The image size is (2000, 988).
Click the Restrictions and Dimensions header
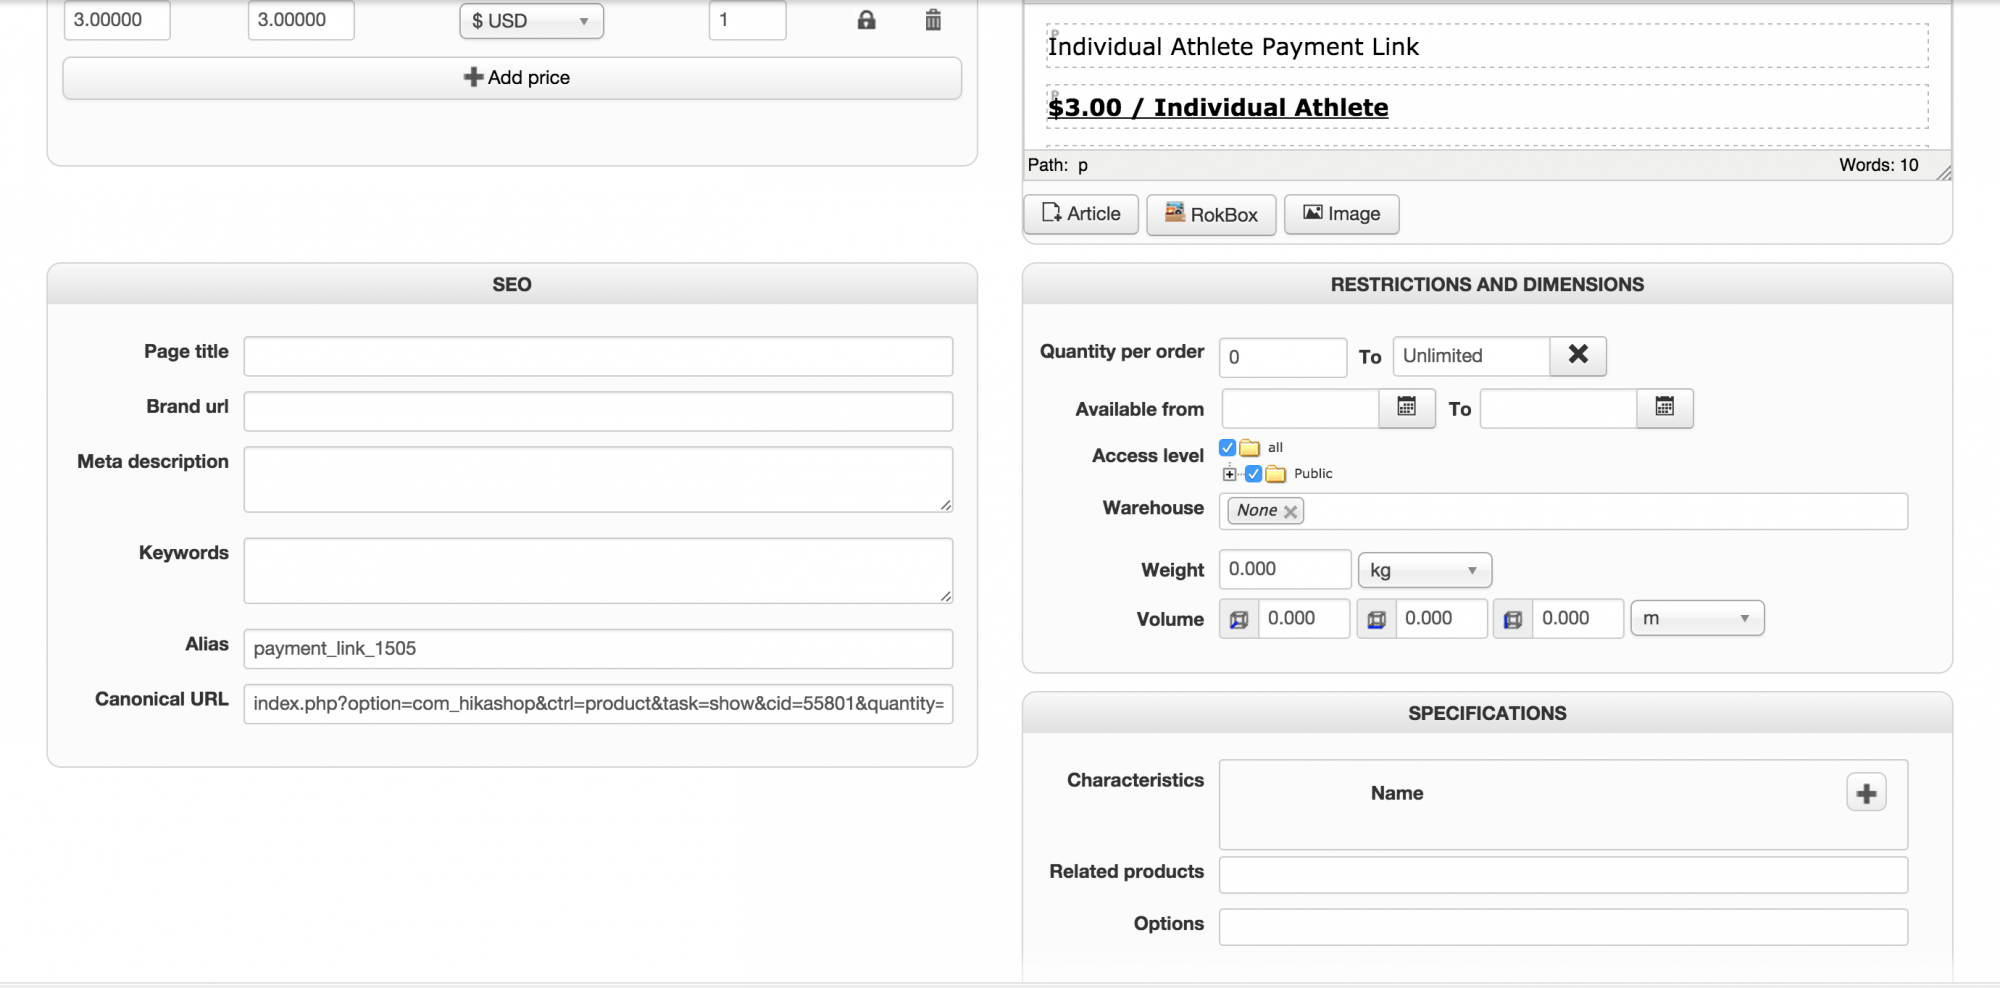1487,285
